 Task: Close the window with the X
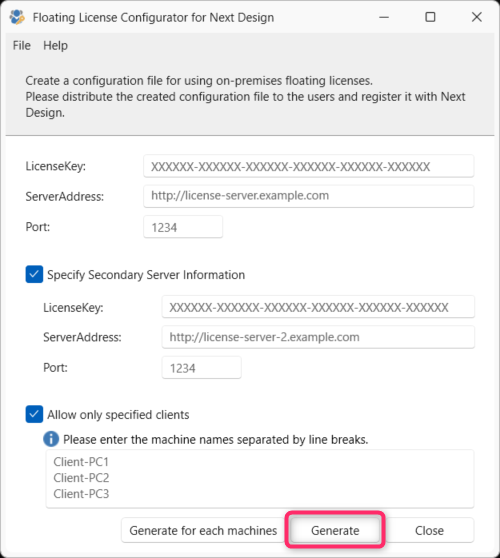coord(477,17)
